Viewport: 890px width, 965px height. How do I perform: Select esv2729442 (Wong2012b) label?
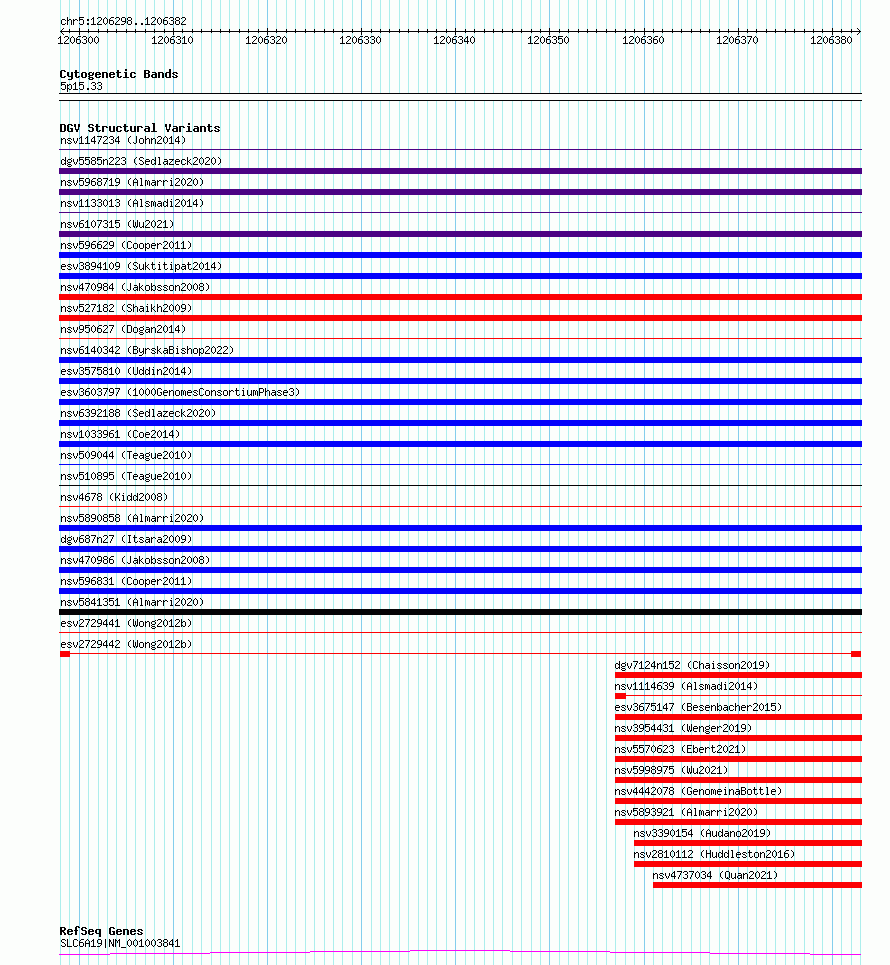tap(126, 644)
